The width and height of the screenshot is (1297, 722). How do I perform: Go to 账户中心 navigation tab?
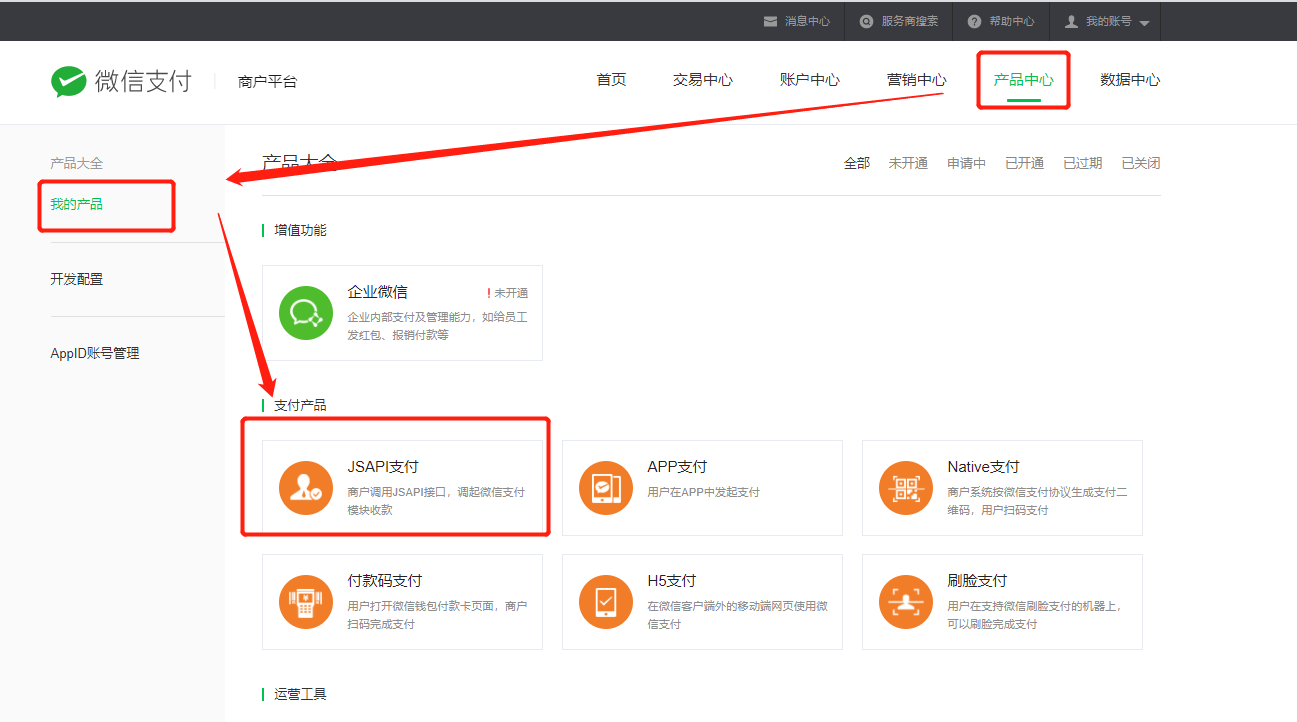point(809,80)
